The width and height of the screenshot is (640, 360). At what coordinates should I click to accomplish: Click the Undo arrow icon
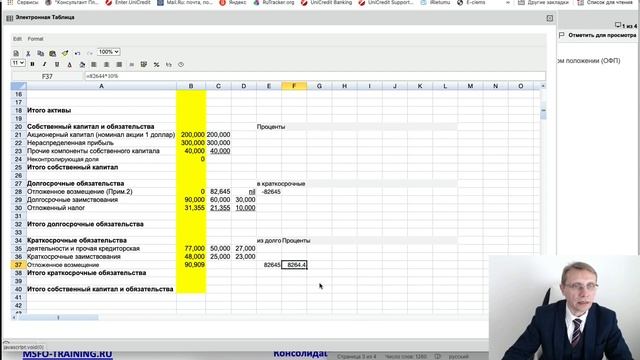pyautogui.click(x=77, y=53)
